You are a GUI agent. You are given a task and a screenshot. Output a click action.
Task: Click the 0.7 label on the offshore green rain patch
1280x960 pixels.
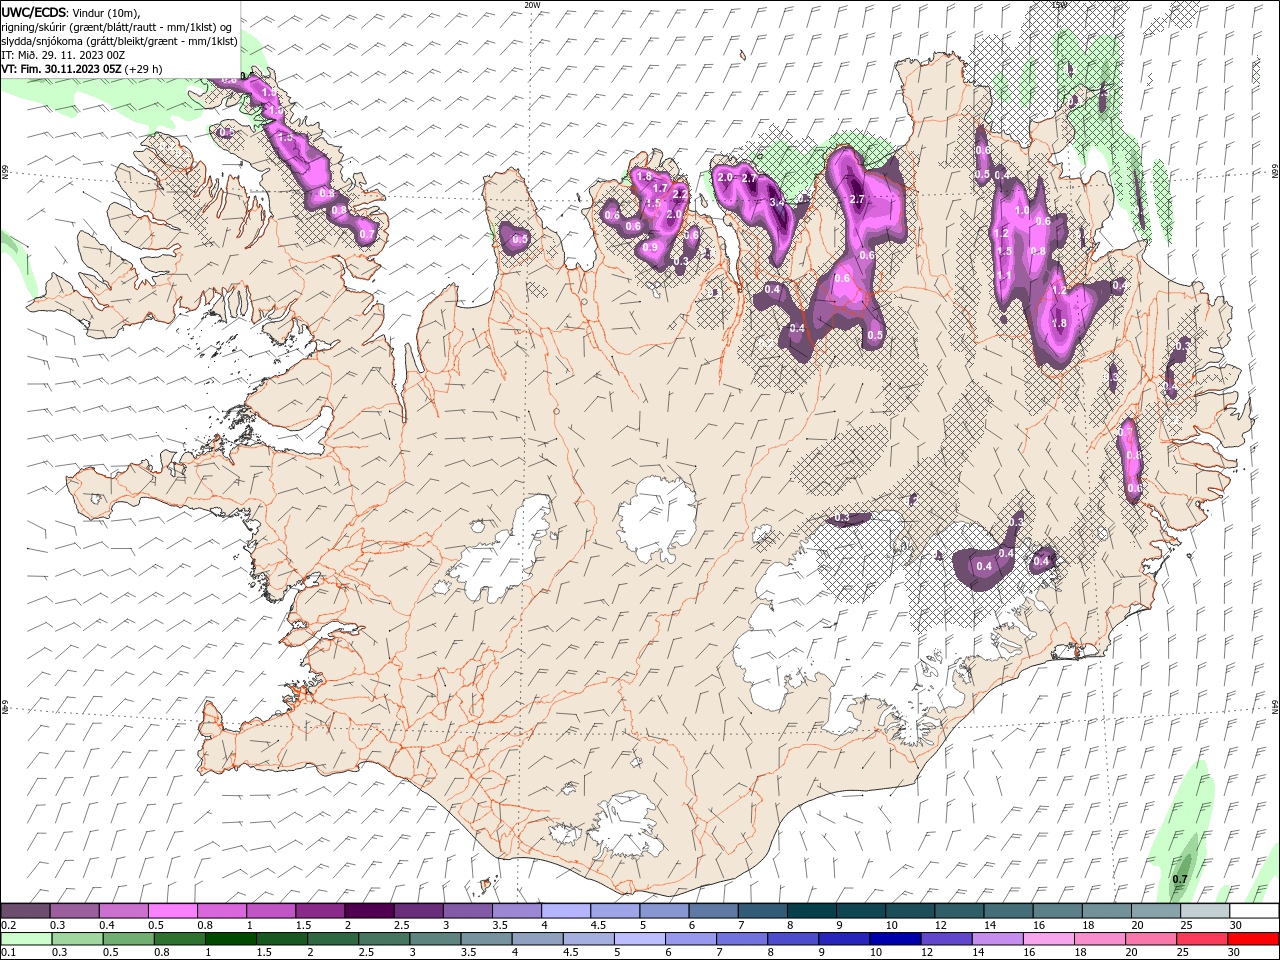pyautogui.click(x=1180, y=880)
